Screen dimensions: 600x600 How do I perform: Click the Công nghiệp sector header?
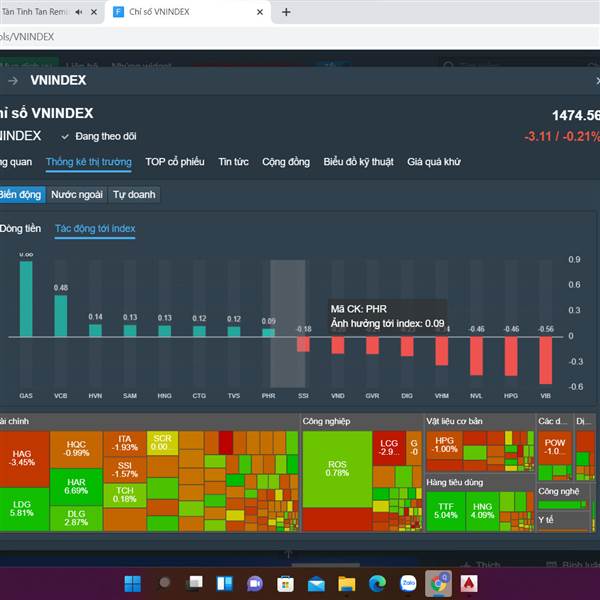click(362, 422)
